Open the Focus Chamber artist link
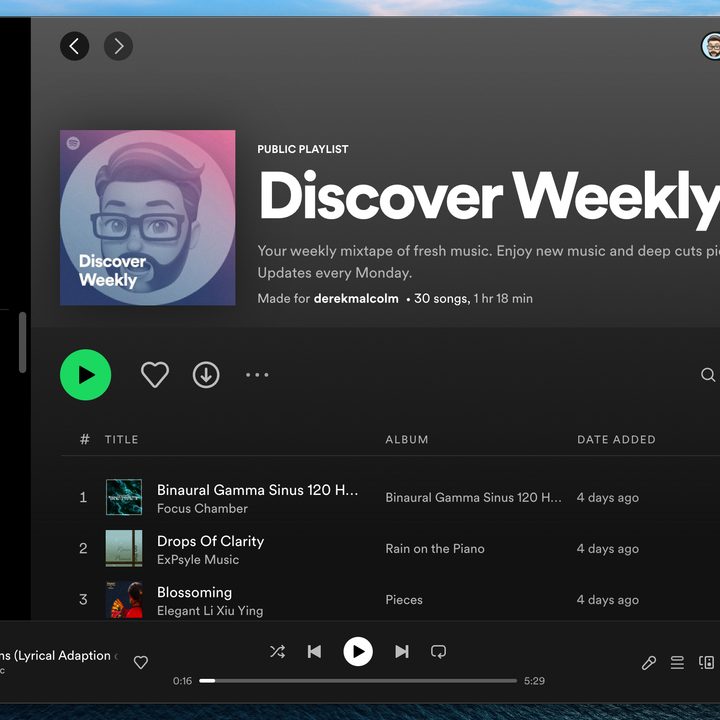This screenshot has width=720, height=720. pos(202,509)
